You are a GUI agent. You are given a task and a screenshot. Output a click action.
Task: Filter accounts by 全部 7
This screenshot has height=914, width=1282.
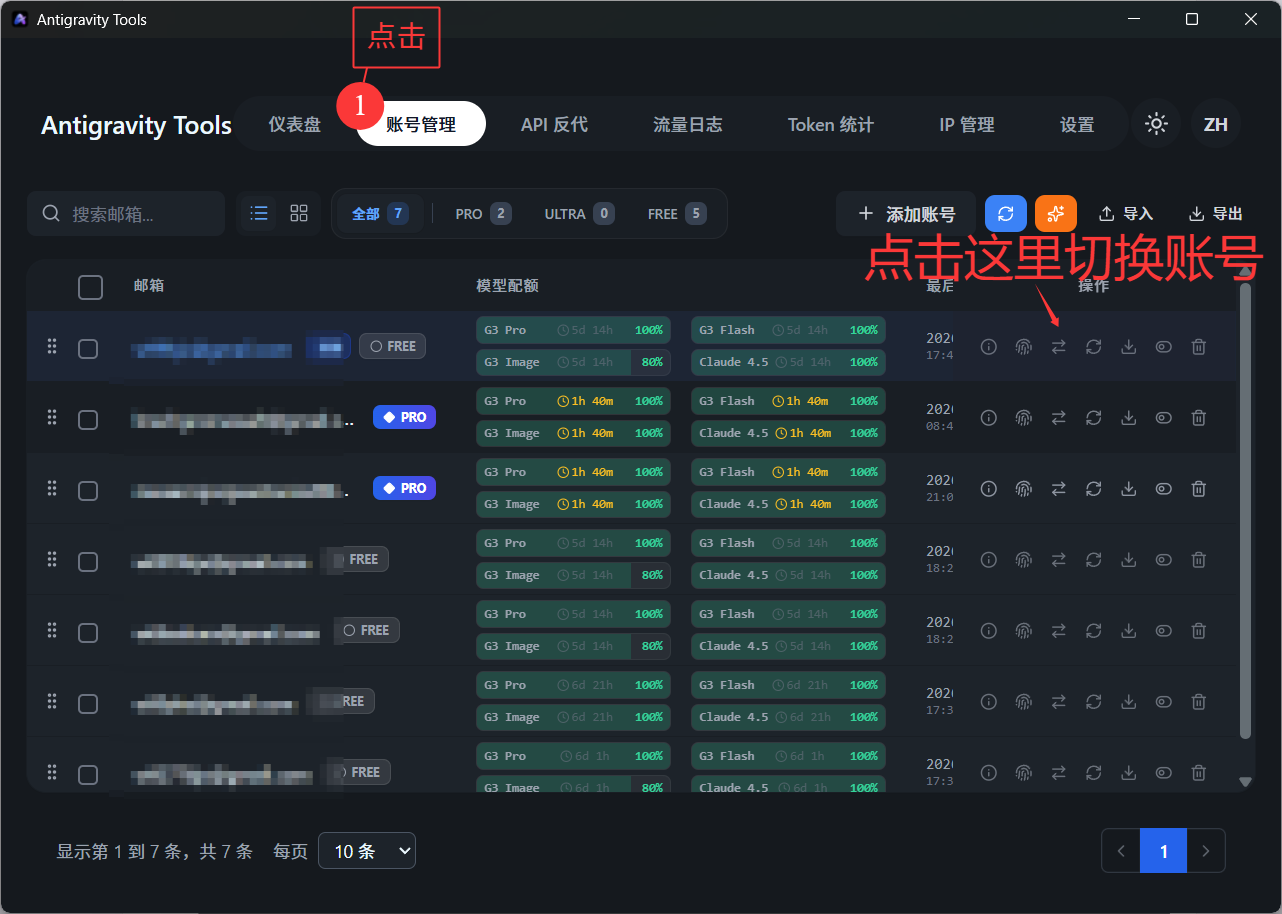(x=380, y=213)
